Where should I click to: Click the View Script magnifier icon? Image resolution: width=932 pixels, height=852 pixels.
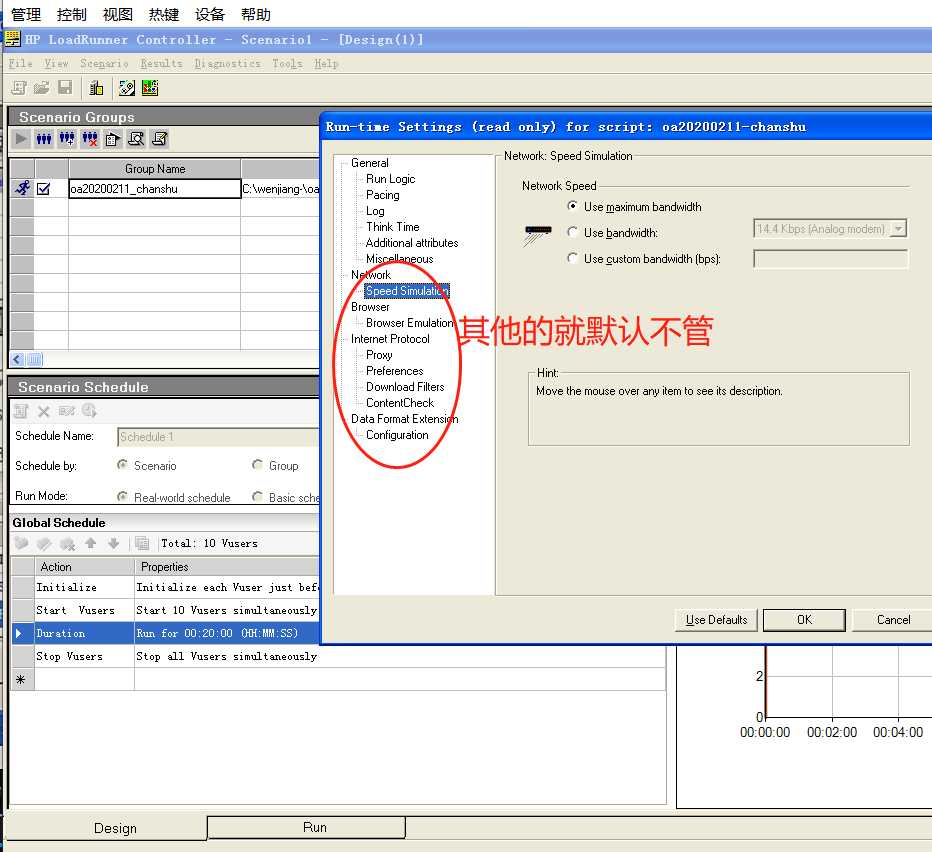(x=136, y=139)
